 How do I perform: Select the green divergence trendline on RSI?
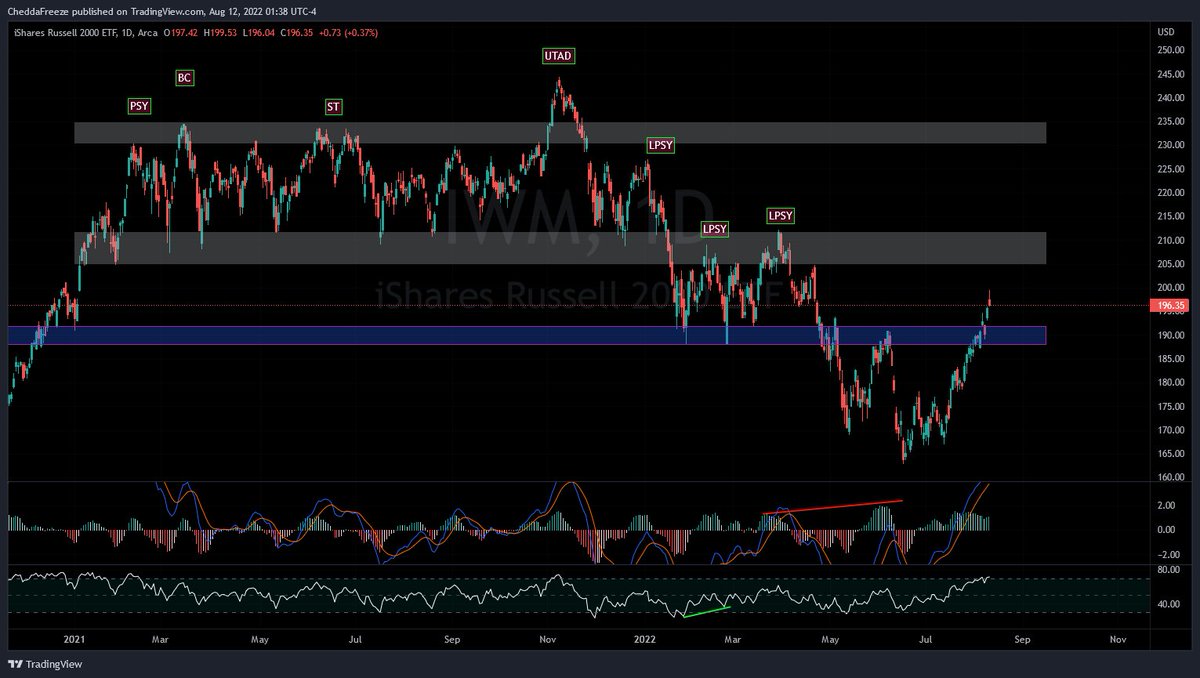(707, 611)
